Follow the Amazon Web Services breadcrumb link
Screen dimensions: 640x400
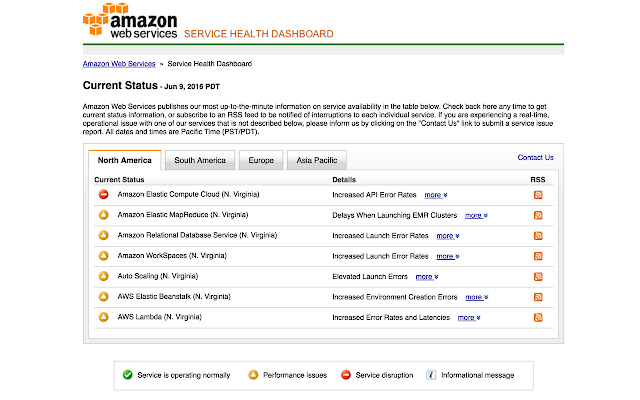click(119, 64)
